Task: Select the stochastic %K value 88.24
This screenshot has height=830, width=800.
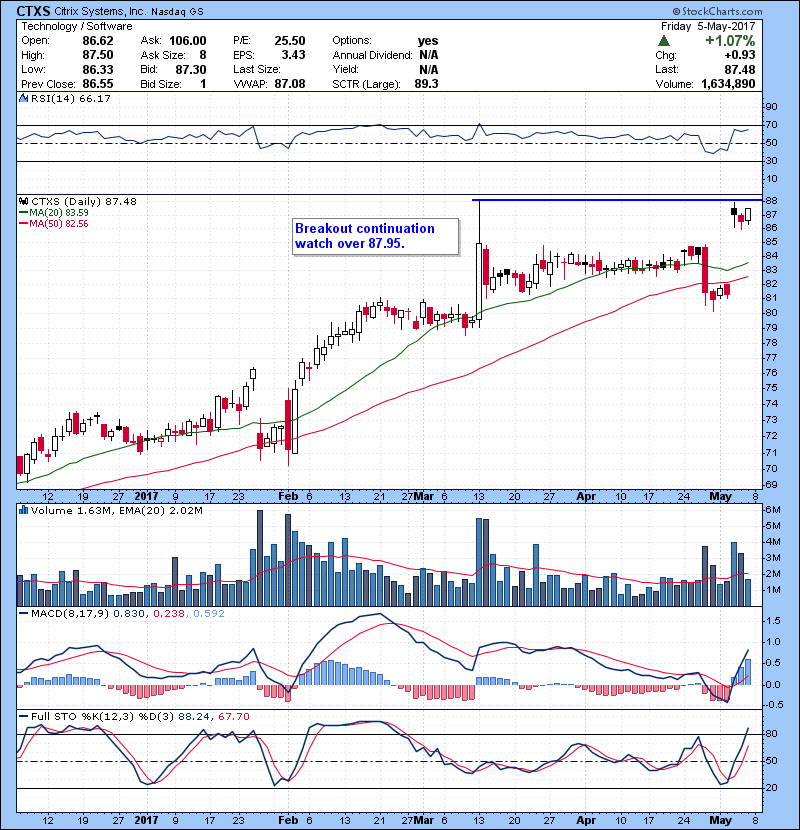Action: (x=194, y=716)
